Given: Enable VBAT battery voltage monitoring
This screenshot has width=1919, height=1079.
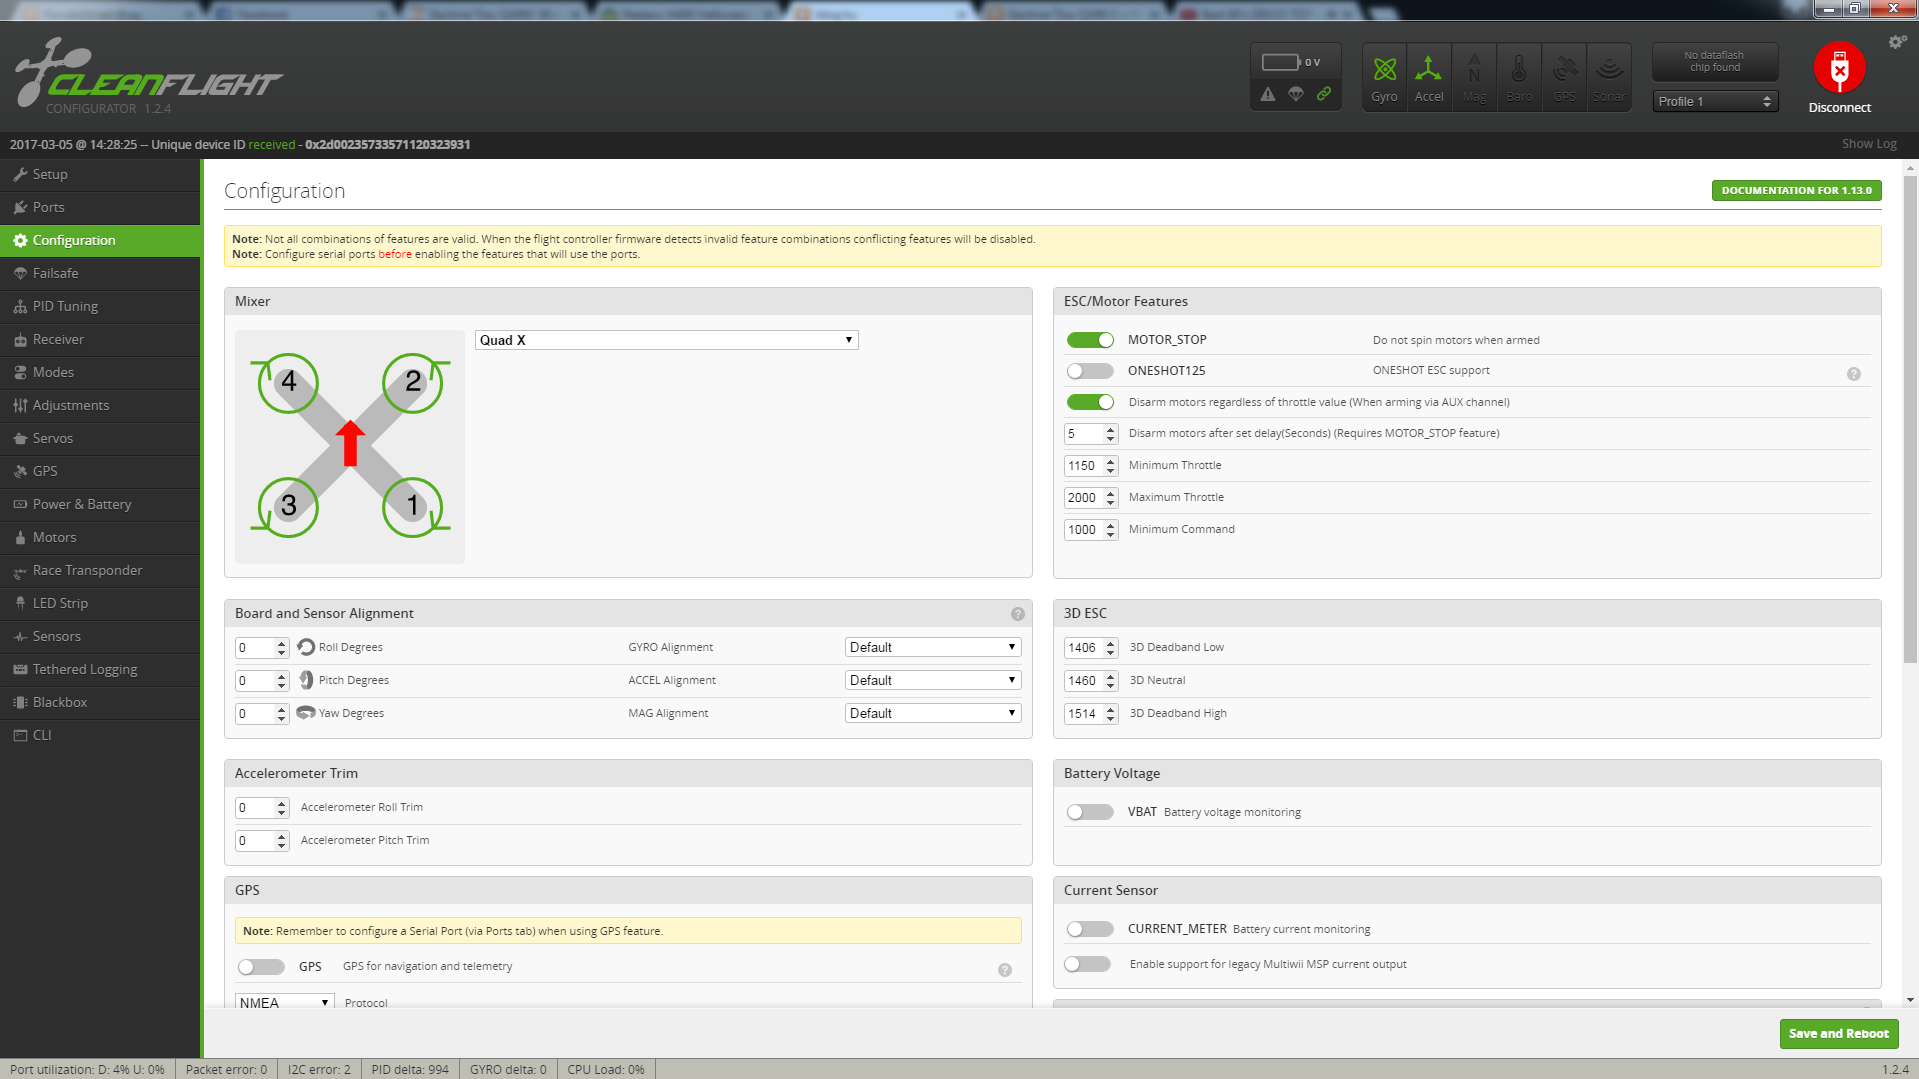Looking at the screenshot, I should (x=1090, y=812).
